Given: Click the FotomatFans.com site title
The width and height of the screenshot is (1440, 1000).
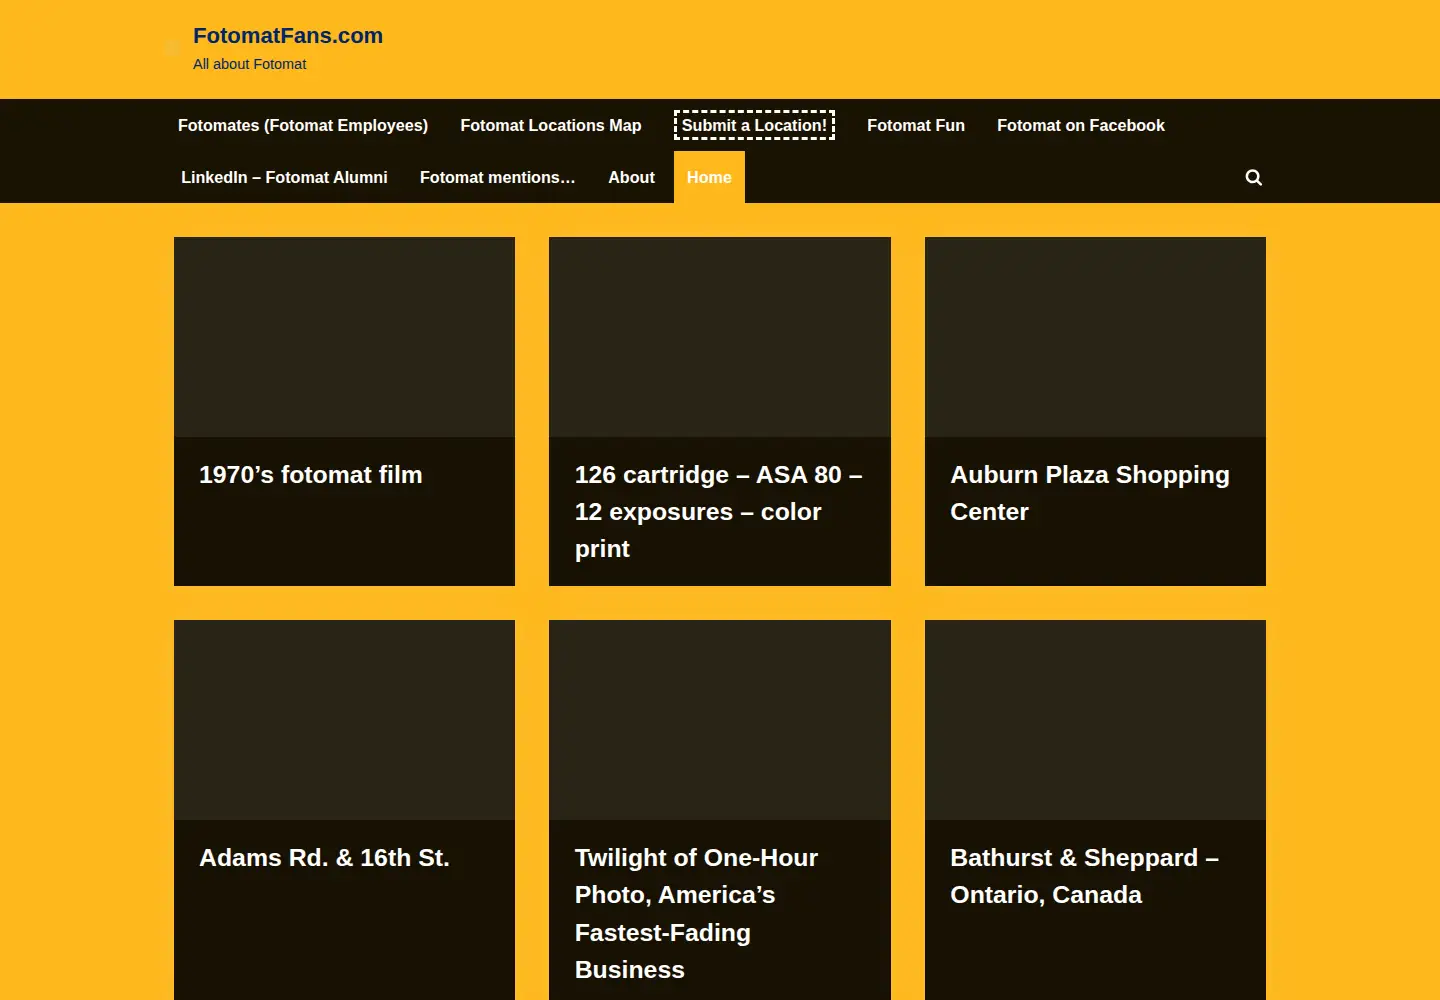Looking at the screenshot, I should (x=288, y=36).
